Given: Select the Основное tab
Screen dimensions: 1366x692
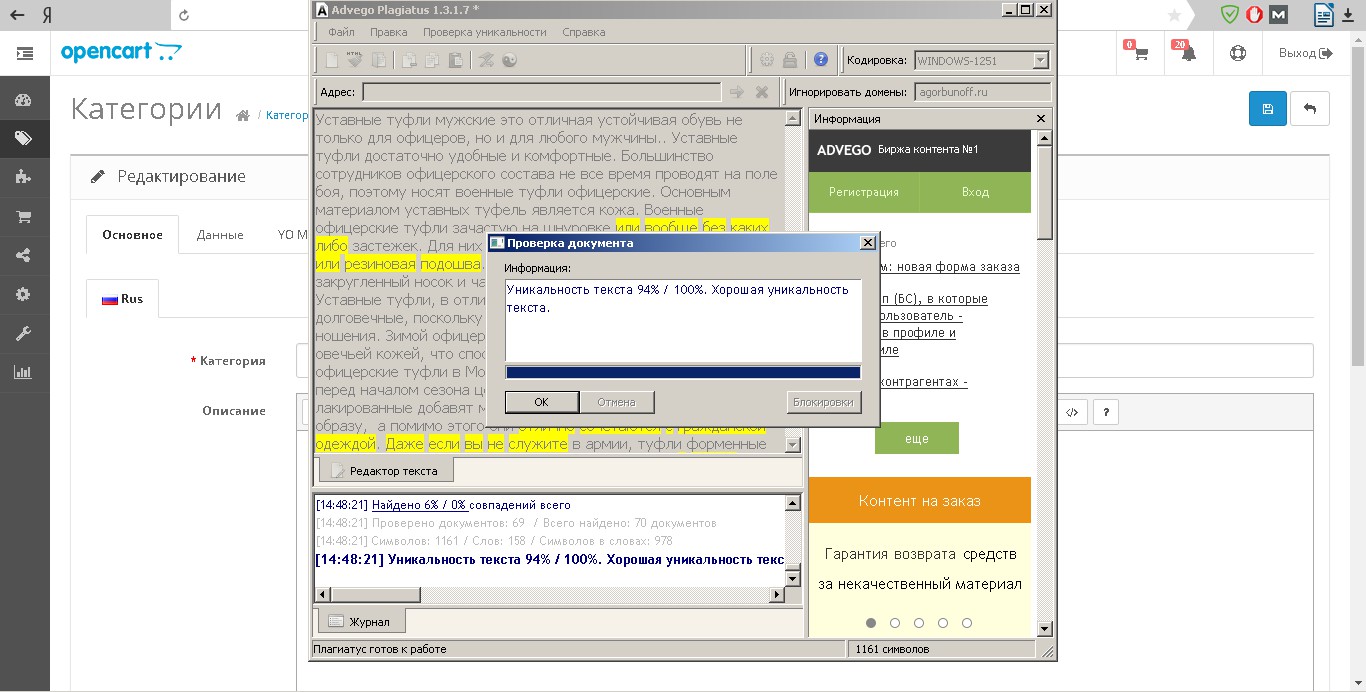Looking at the screenshot, I should [x=132, y=235].
